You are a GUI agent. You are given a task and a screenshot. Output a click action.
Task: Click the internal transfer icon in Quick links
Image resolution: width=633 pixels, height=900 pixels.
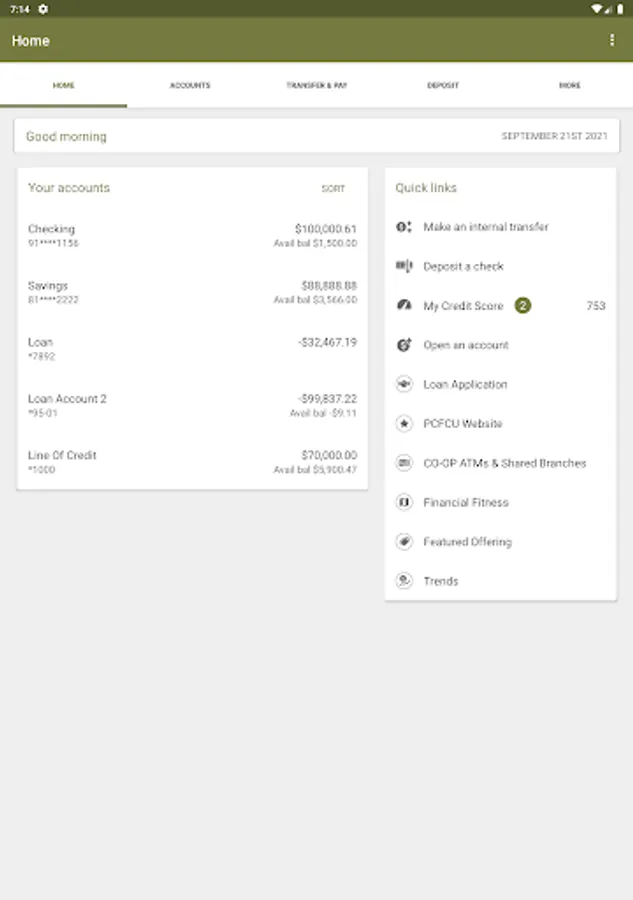tap(404, 227)
